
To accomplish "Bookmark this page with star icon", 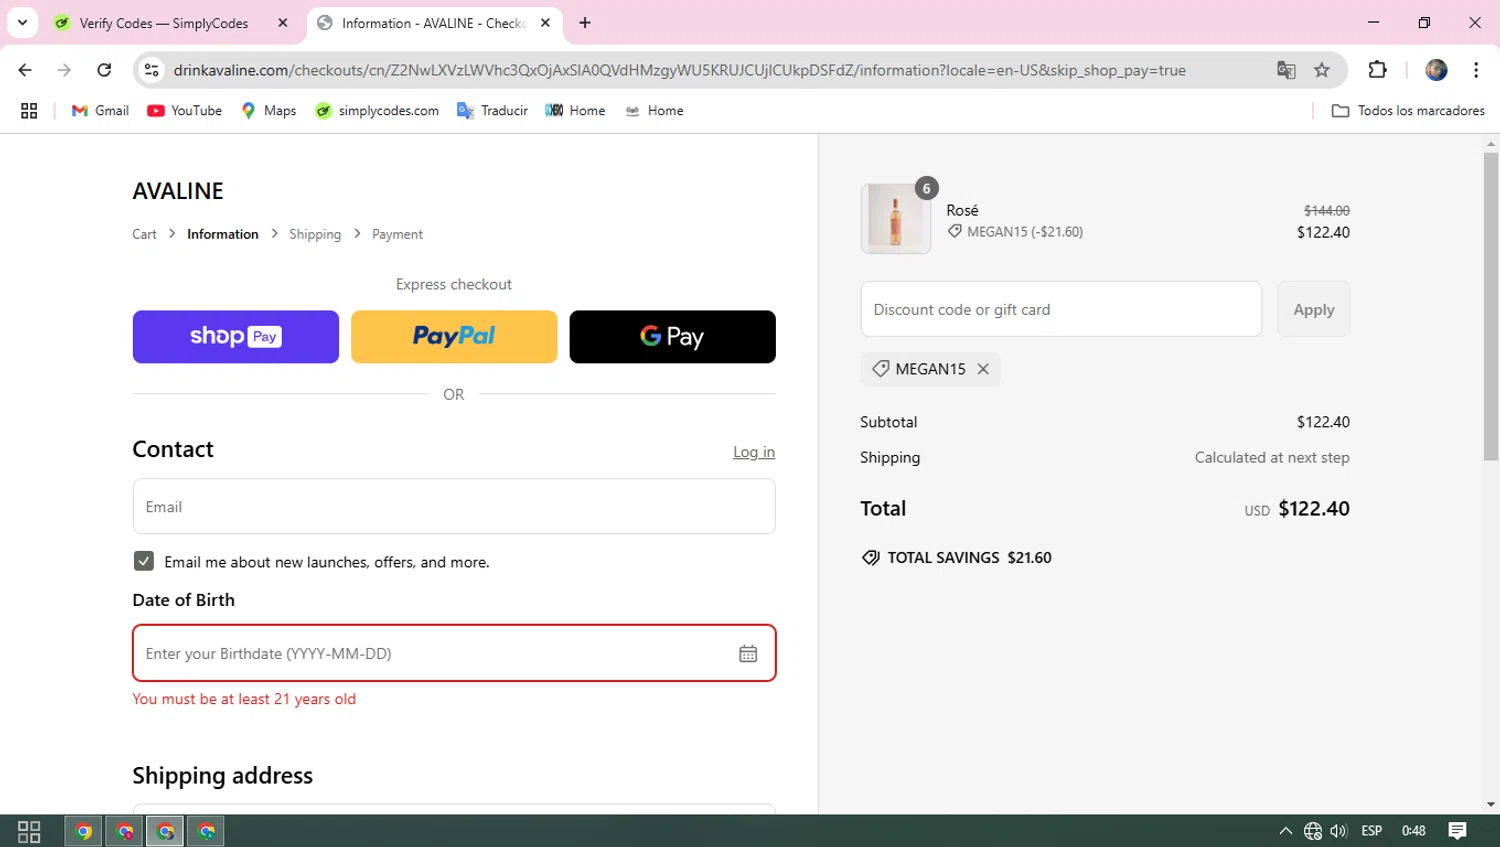I will [x=1322, y=70].
